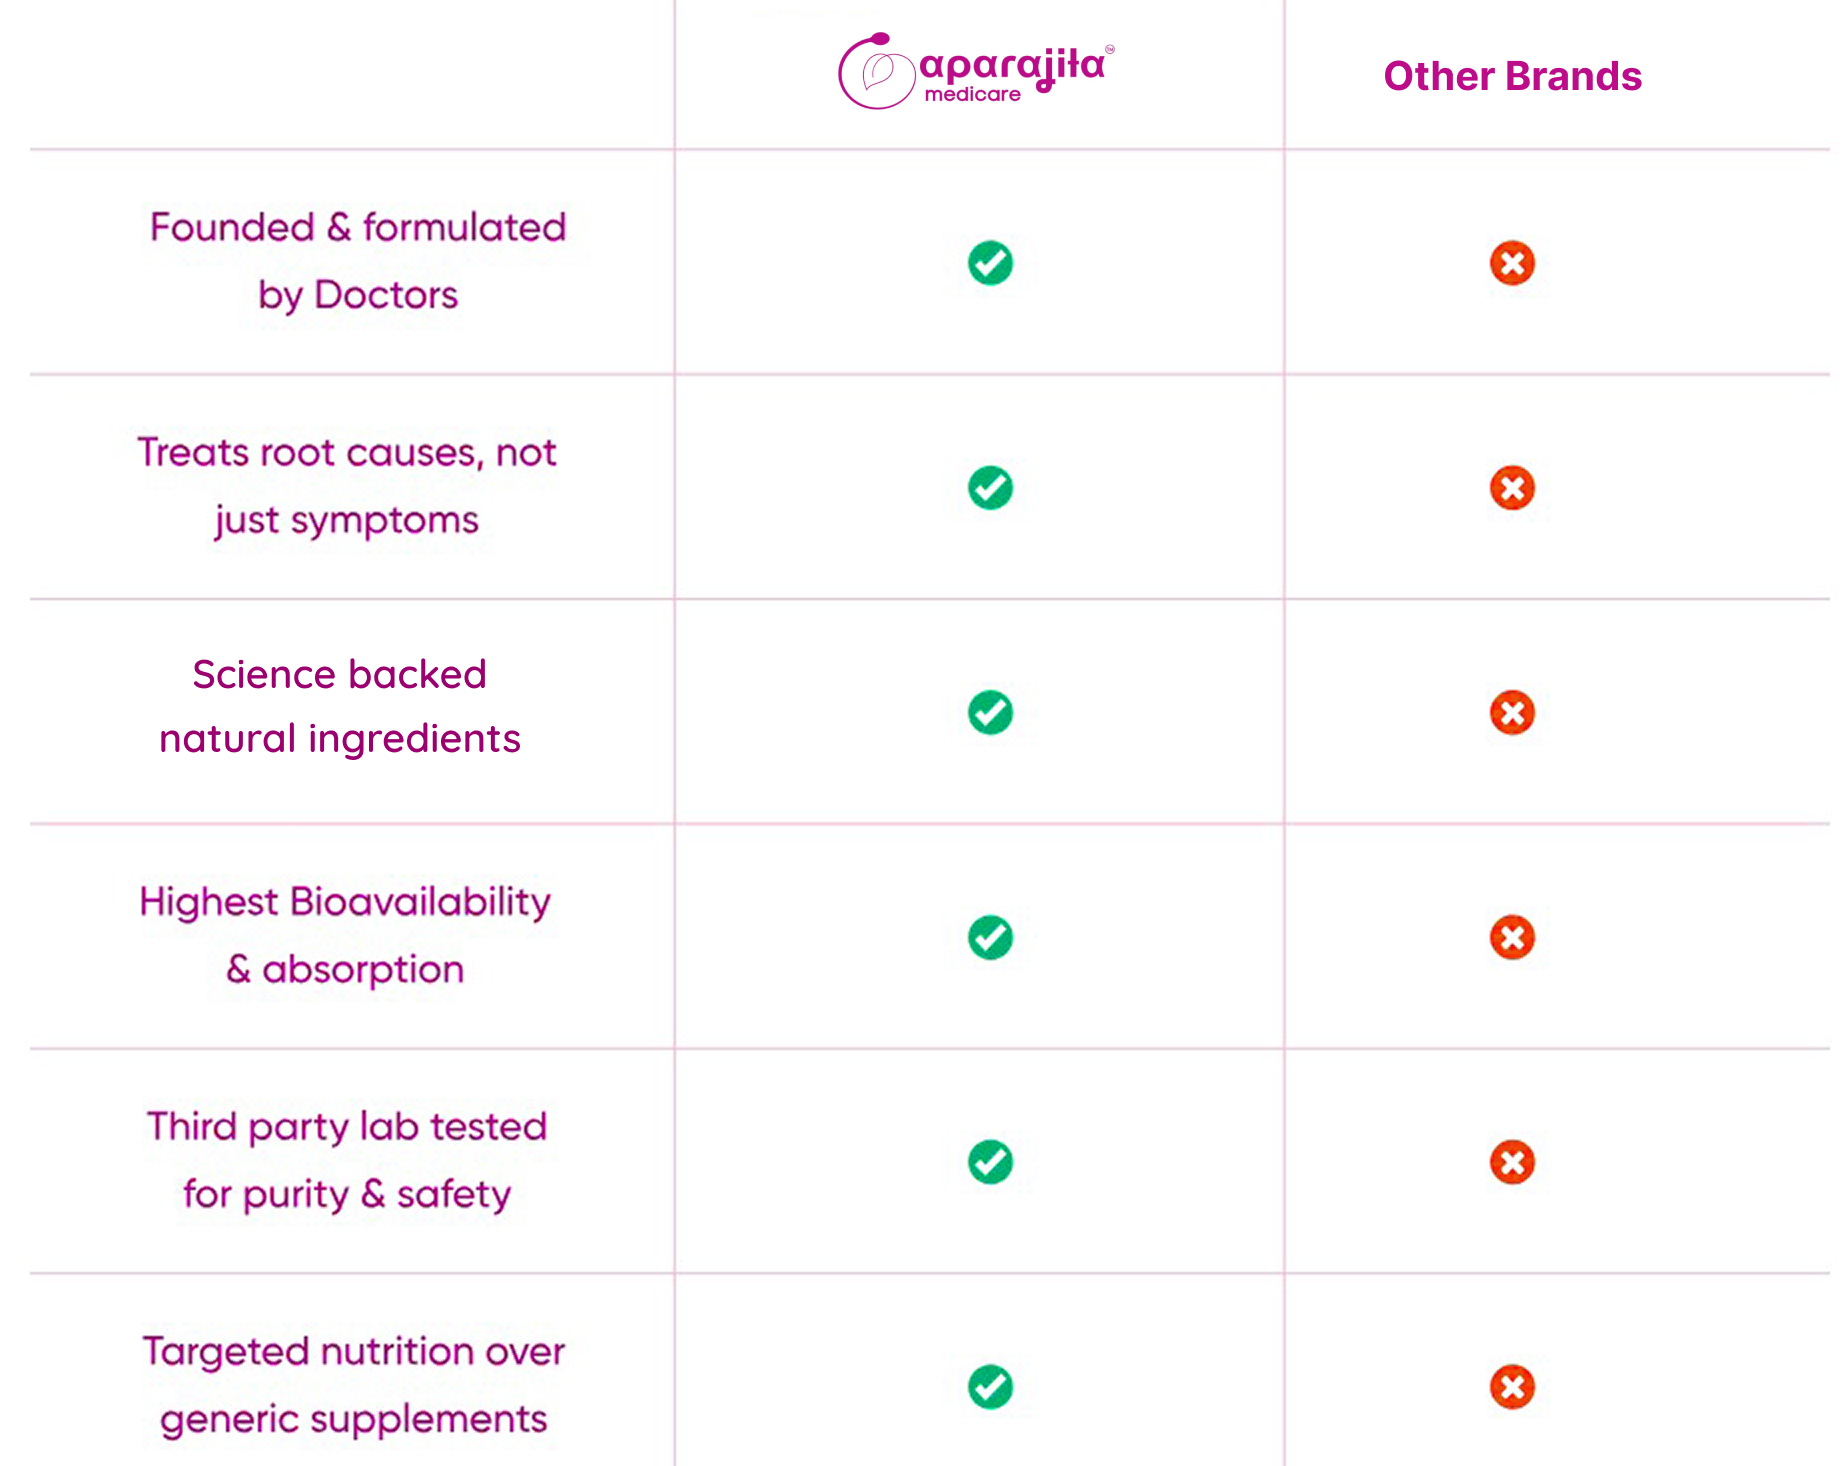Click green checkmark for Highest Bioavailability
Image resolution: width=1848 pixels, height=1466 pixels.
point(990,937)
